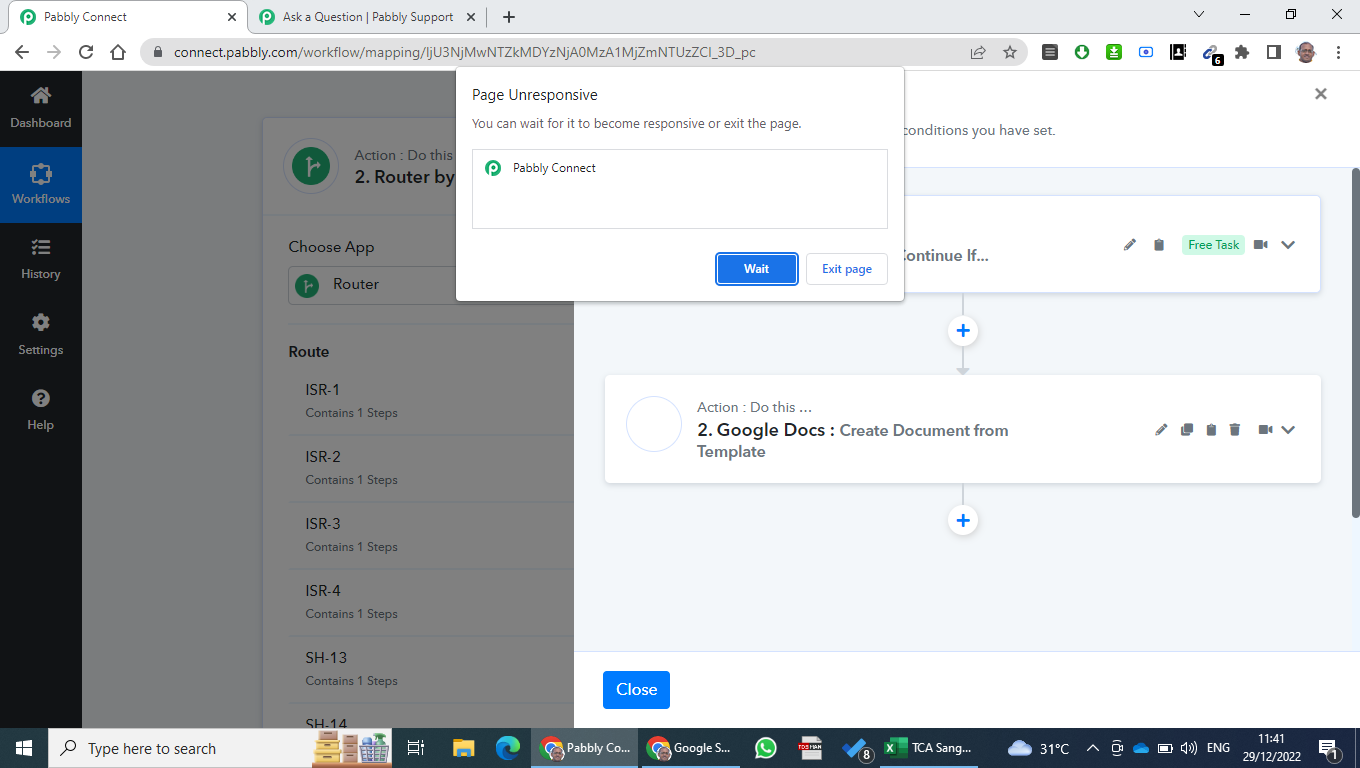Close the Ask a Question tab

472,17
